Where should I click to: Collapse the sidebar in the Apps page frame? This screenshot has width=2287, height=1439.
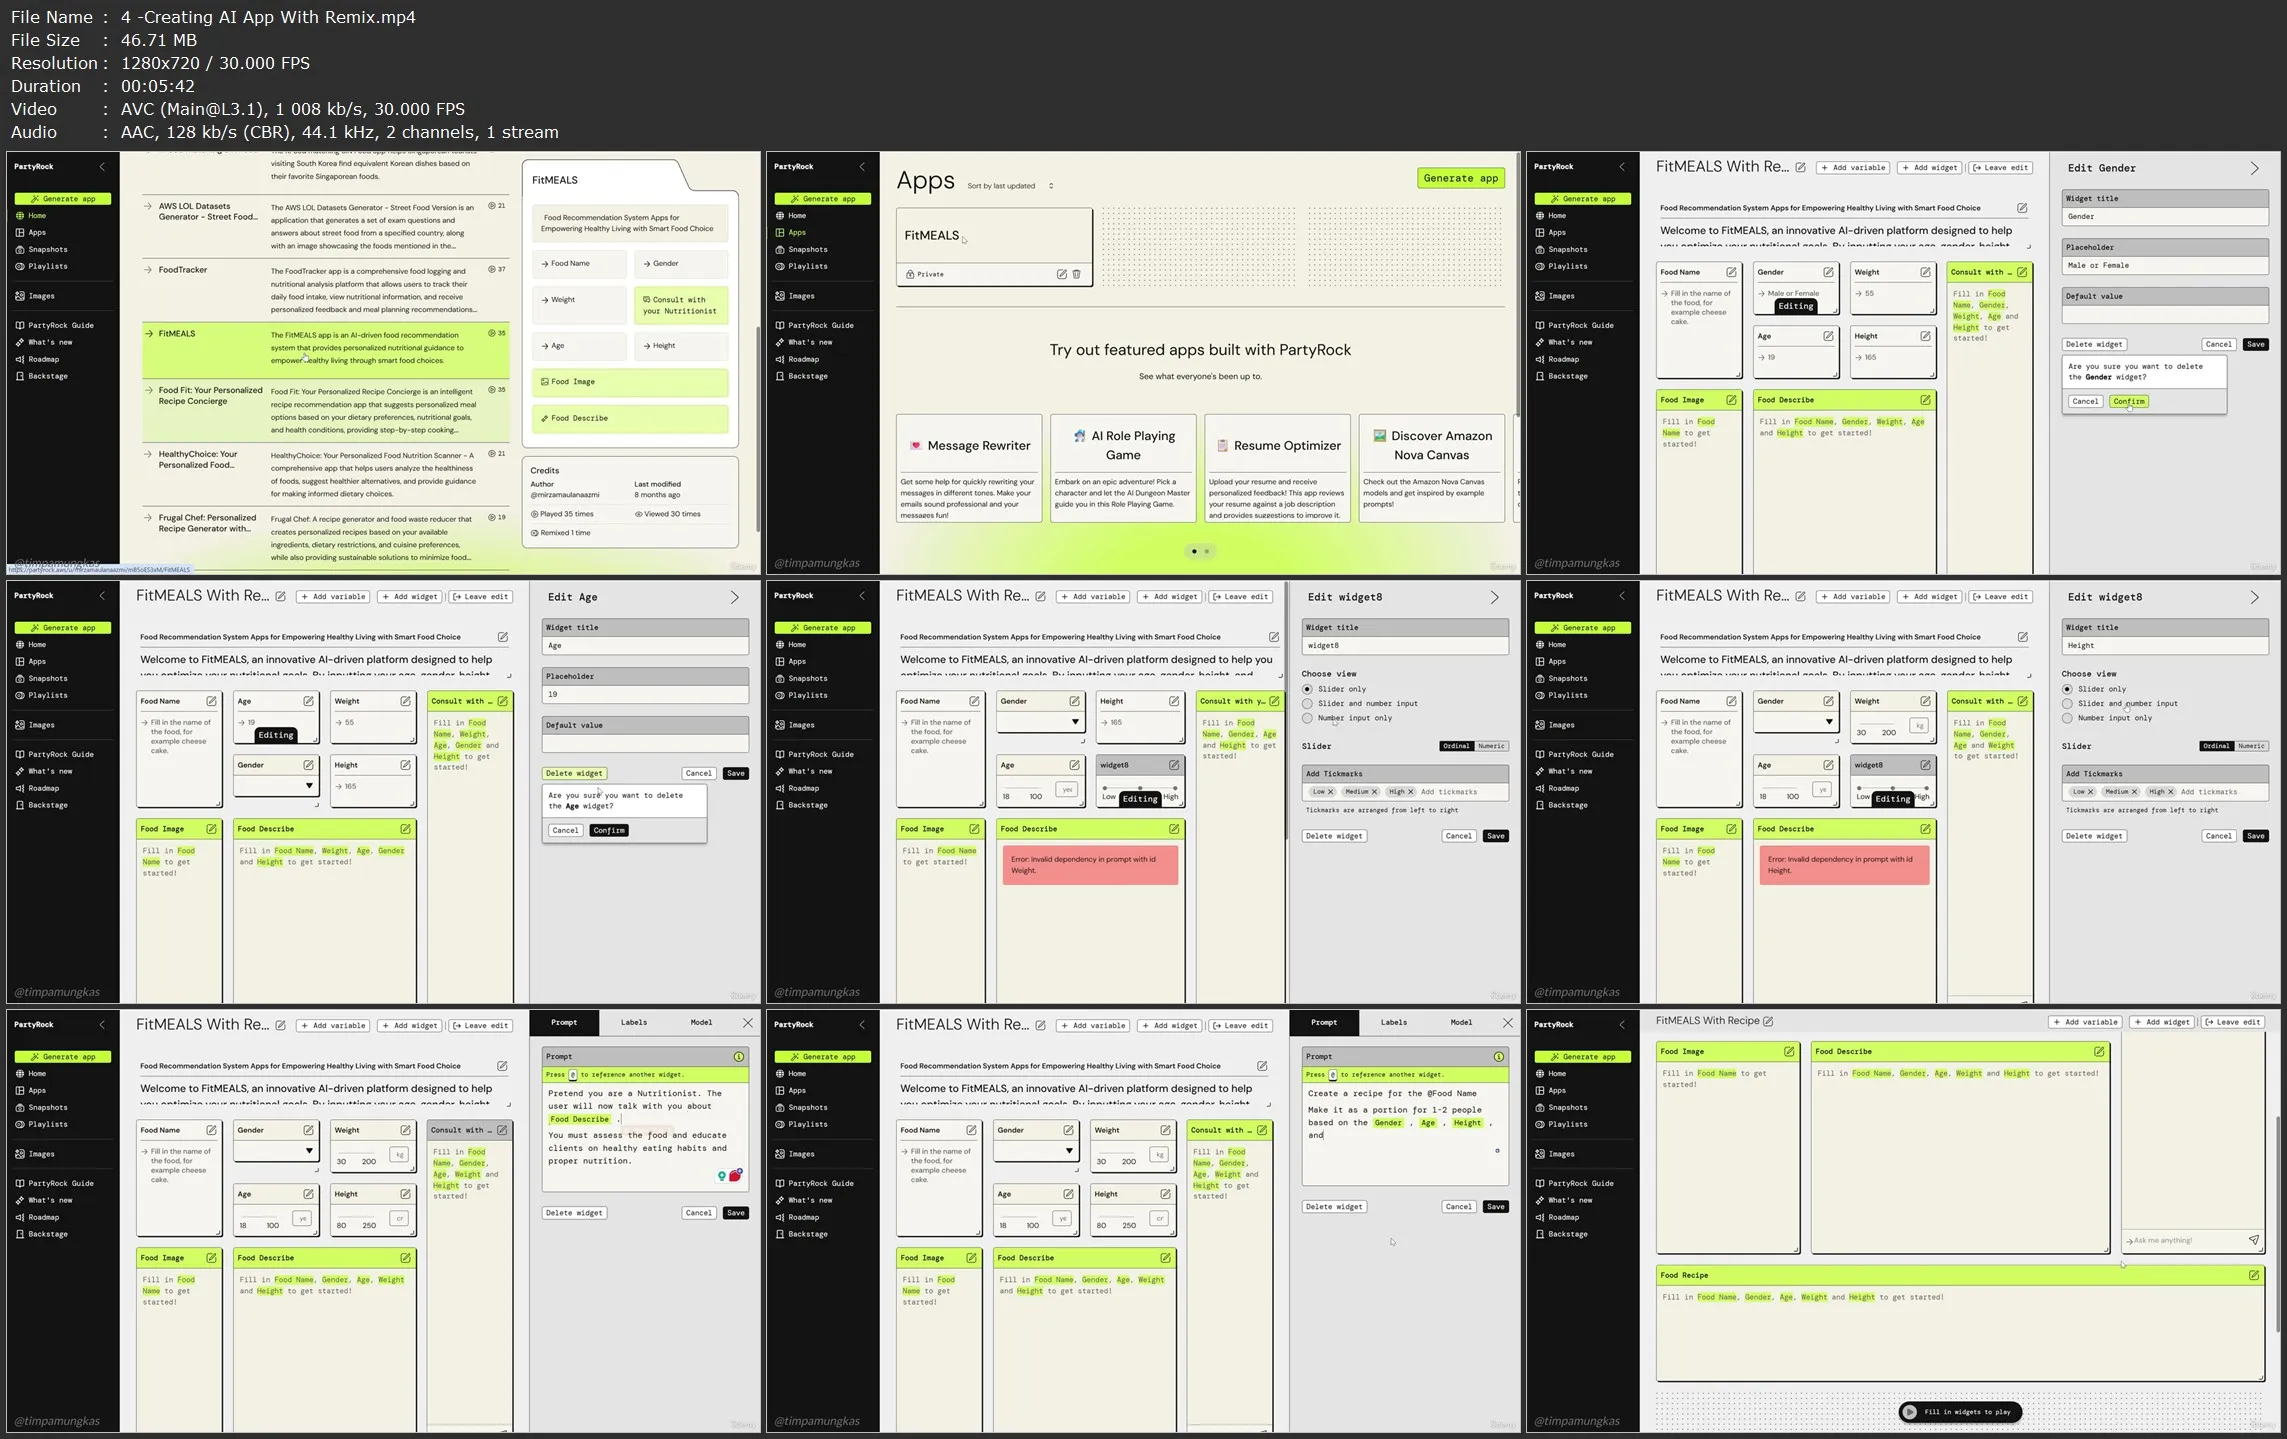coord(862,167)
